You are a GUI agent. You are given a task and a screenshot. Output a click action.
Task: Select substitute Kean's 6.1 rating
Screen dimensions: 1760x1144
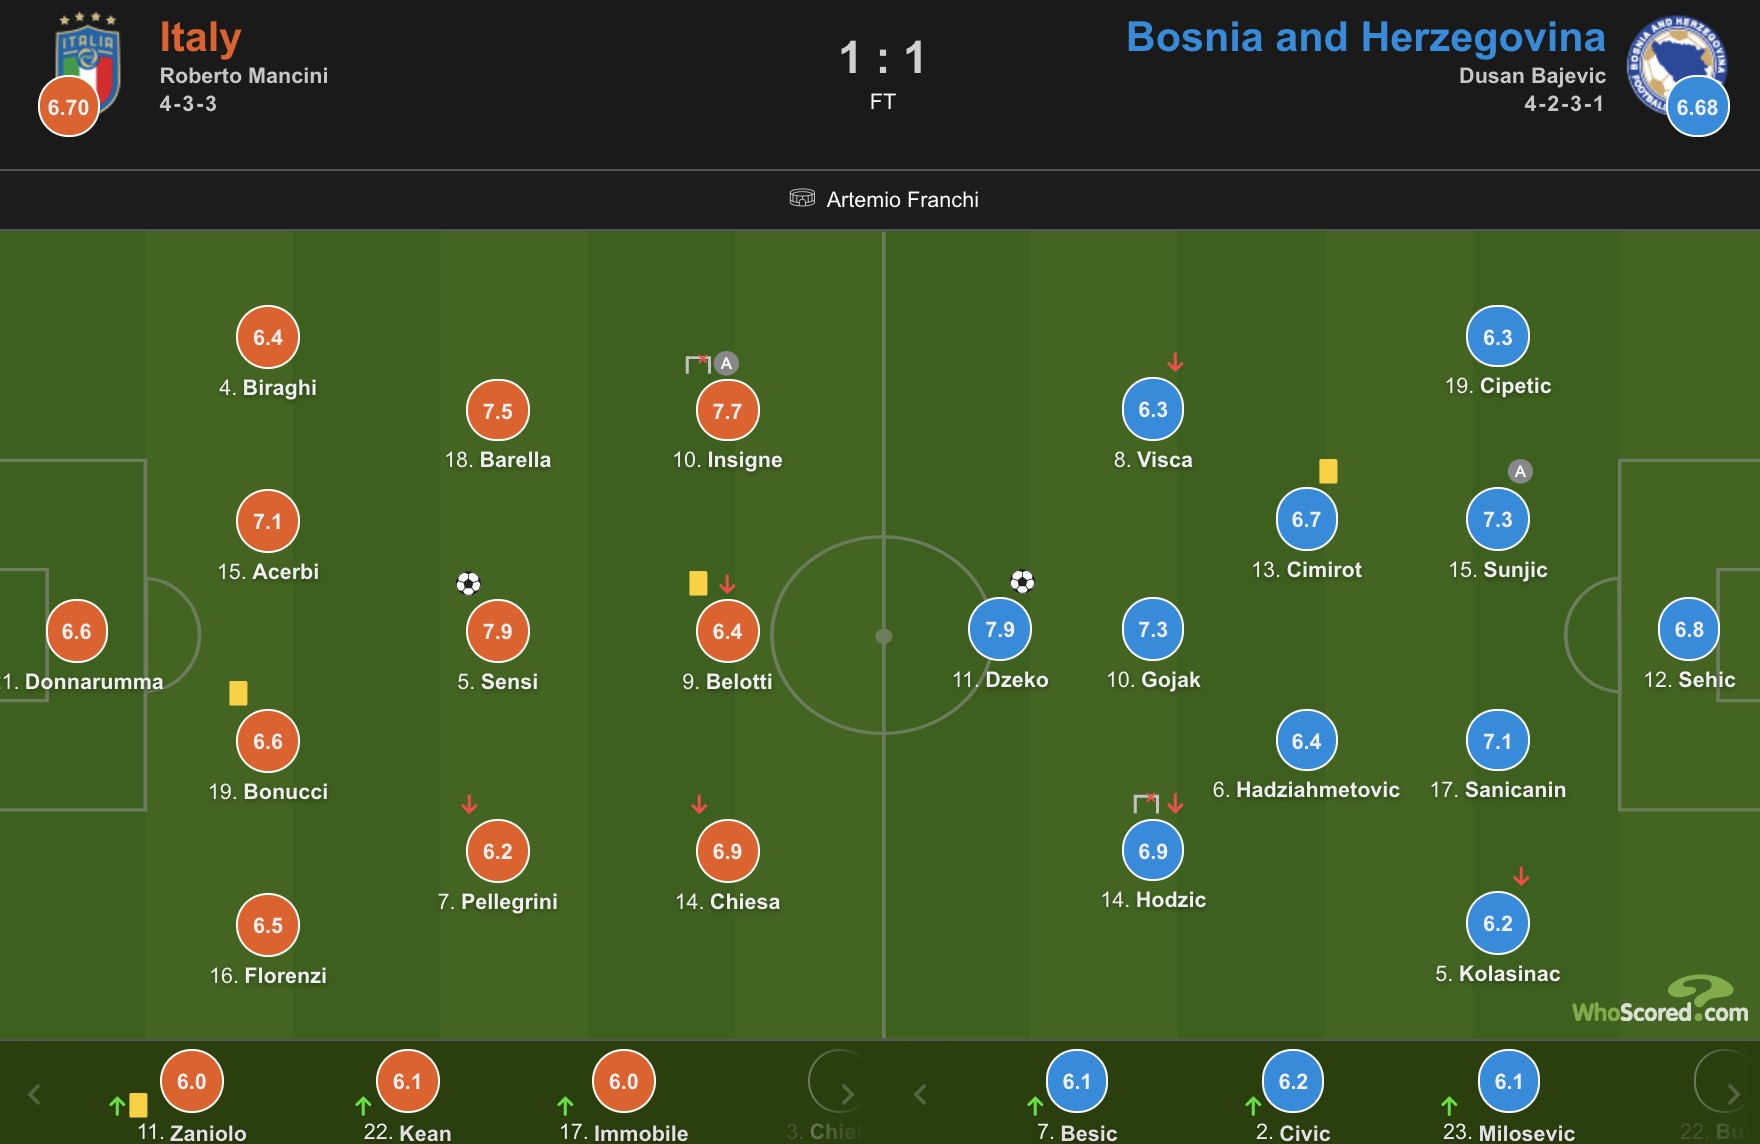click(407, 1081)
